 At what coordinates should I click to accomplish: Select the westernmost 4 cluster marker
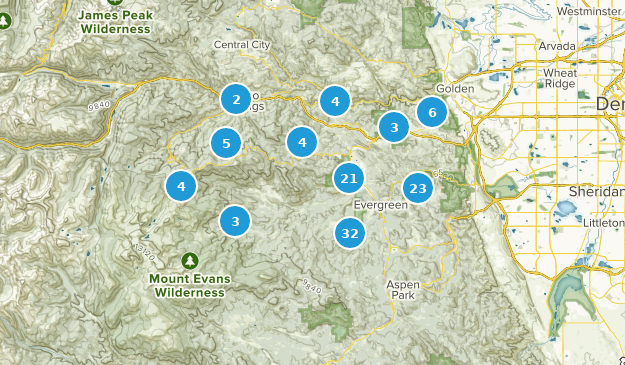[181, 186]
